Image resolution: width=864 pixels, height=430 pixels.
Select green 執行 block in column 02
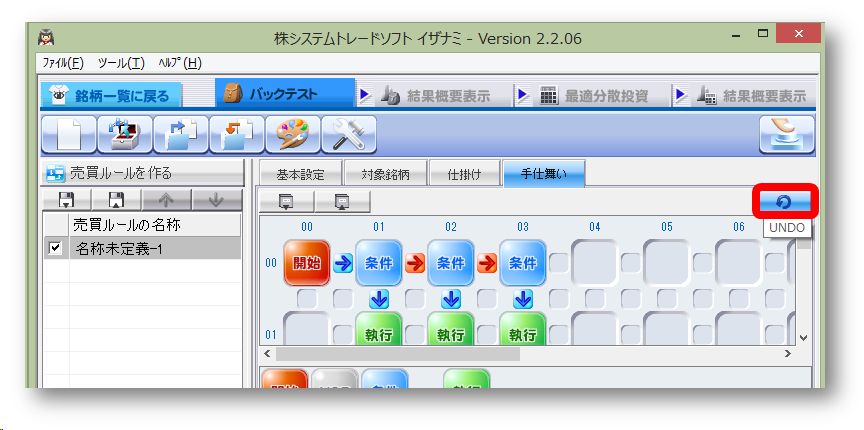451,329
